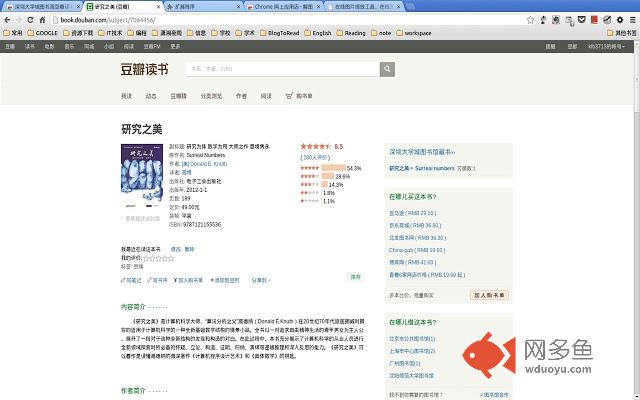Open 豆瓣猜 in the book navigation
This screenshot has width=640, height=400.
(x=178, y=96)
